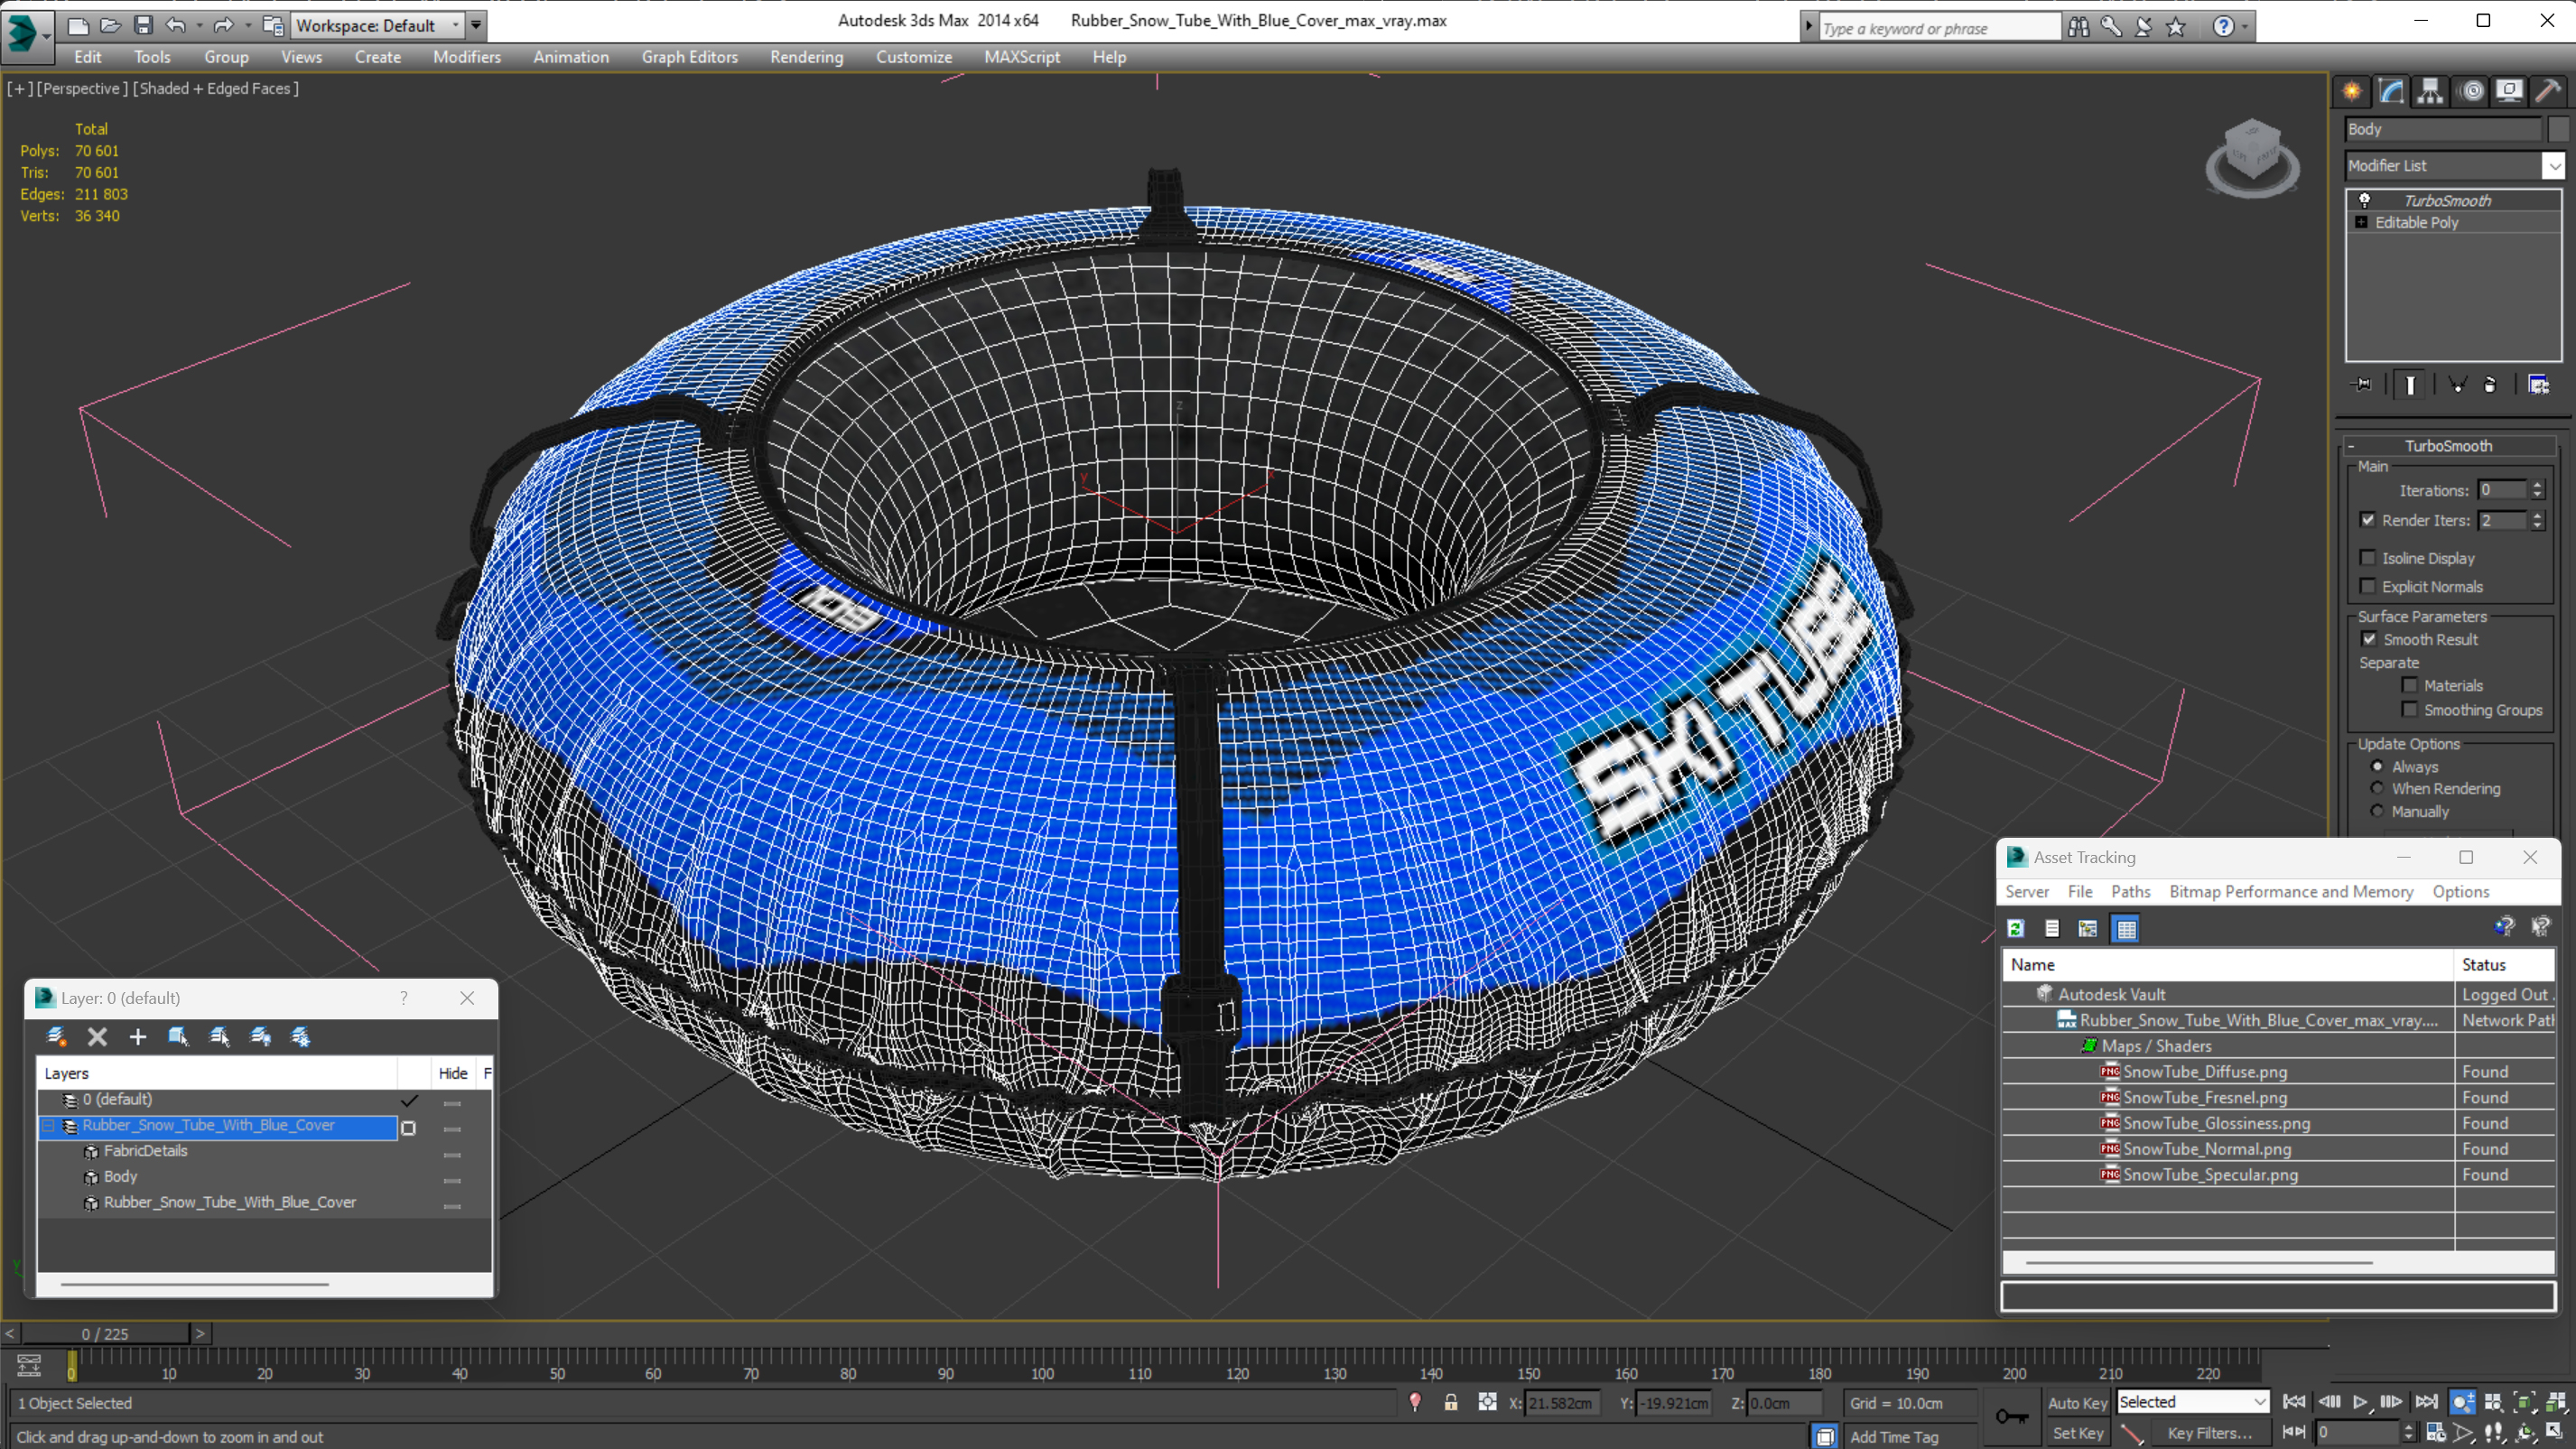2576x1449 pixels.
Task: Click the Asset Tracking horizontal scrollbar
Action: point(2199,1263)
